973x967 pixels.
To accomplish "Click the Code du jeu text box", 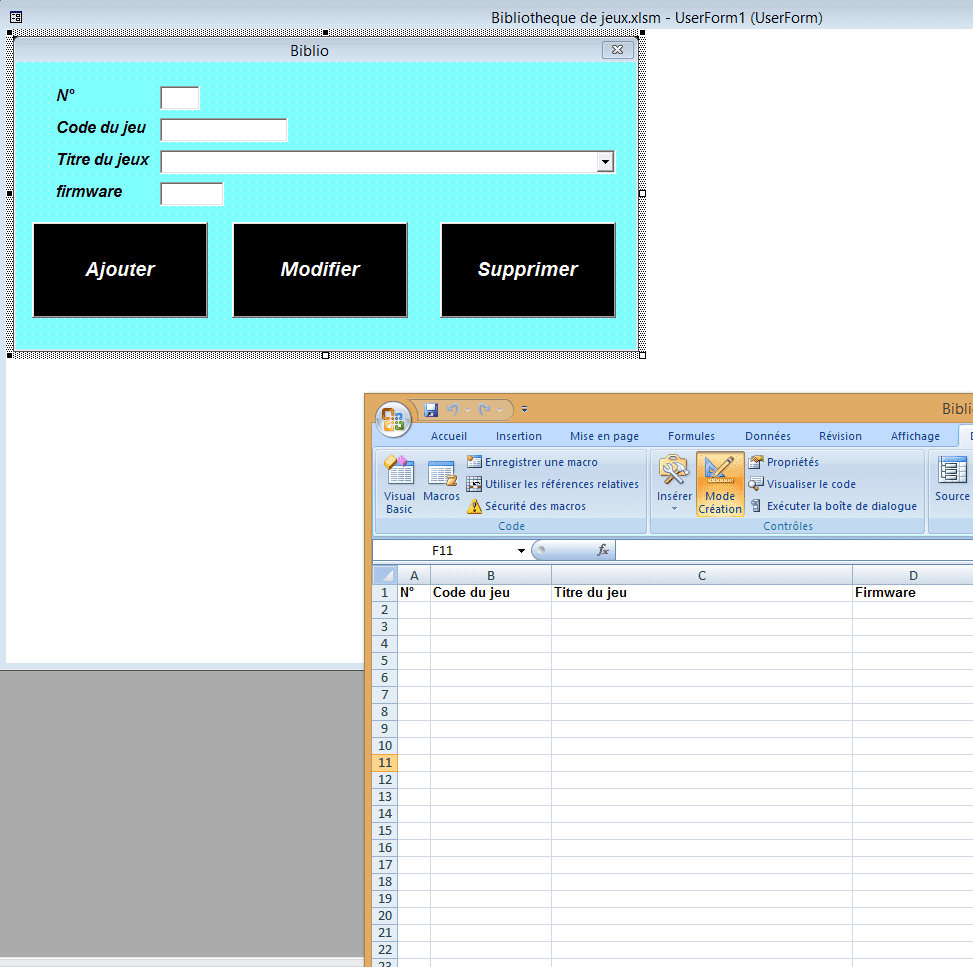I will [224, 130].
